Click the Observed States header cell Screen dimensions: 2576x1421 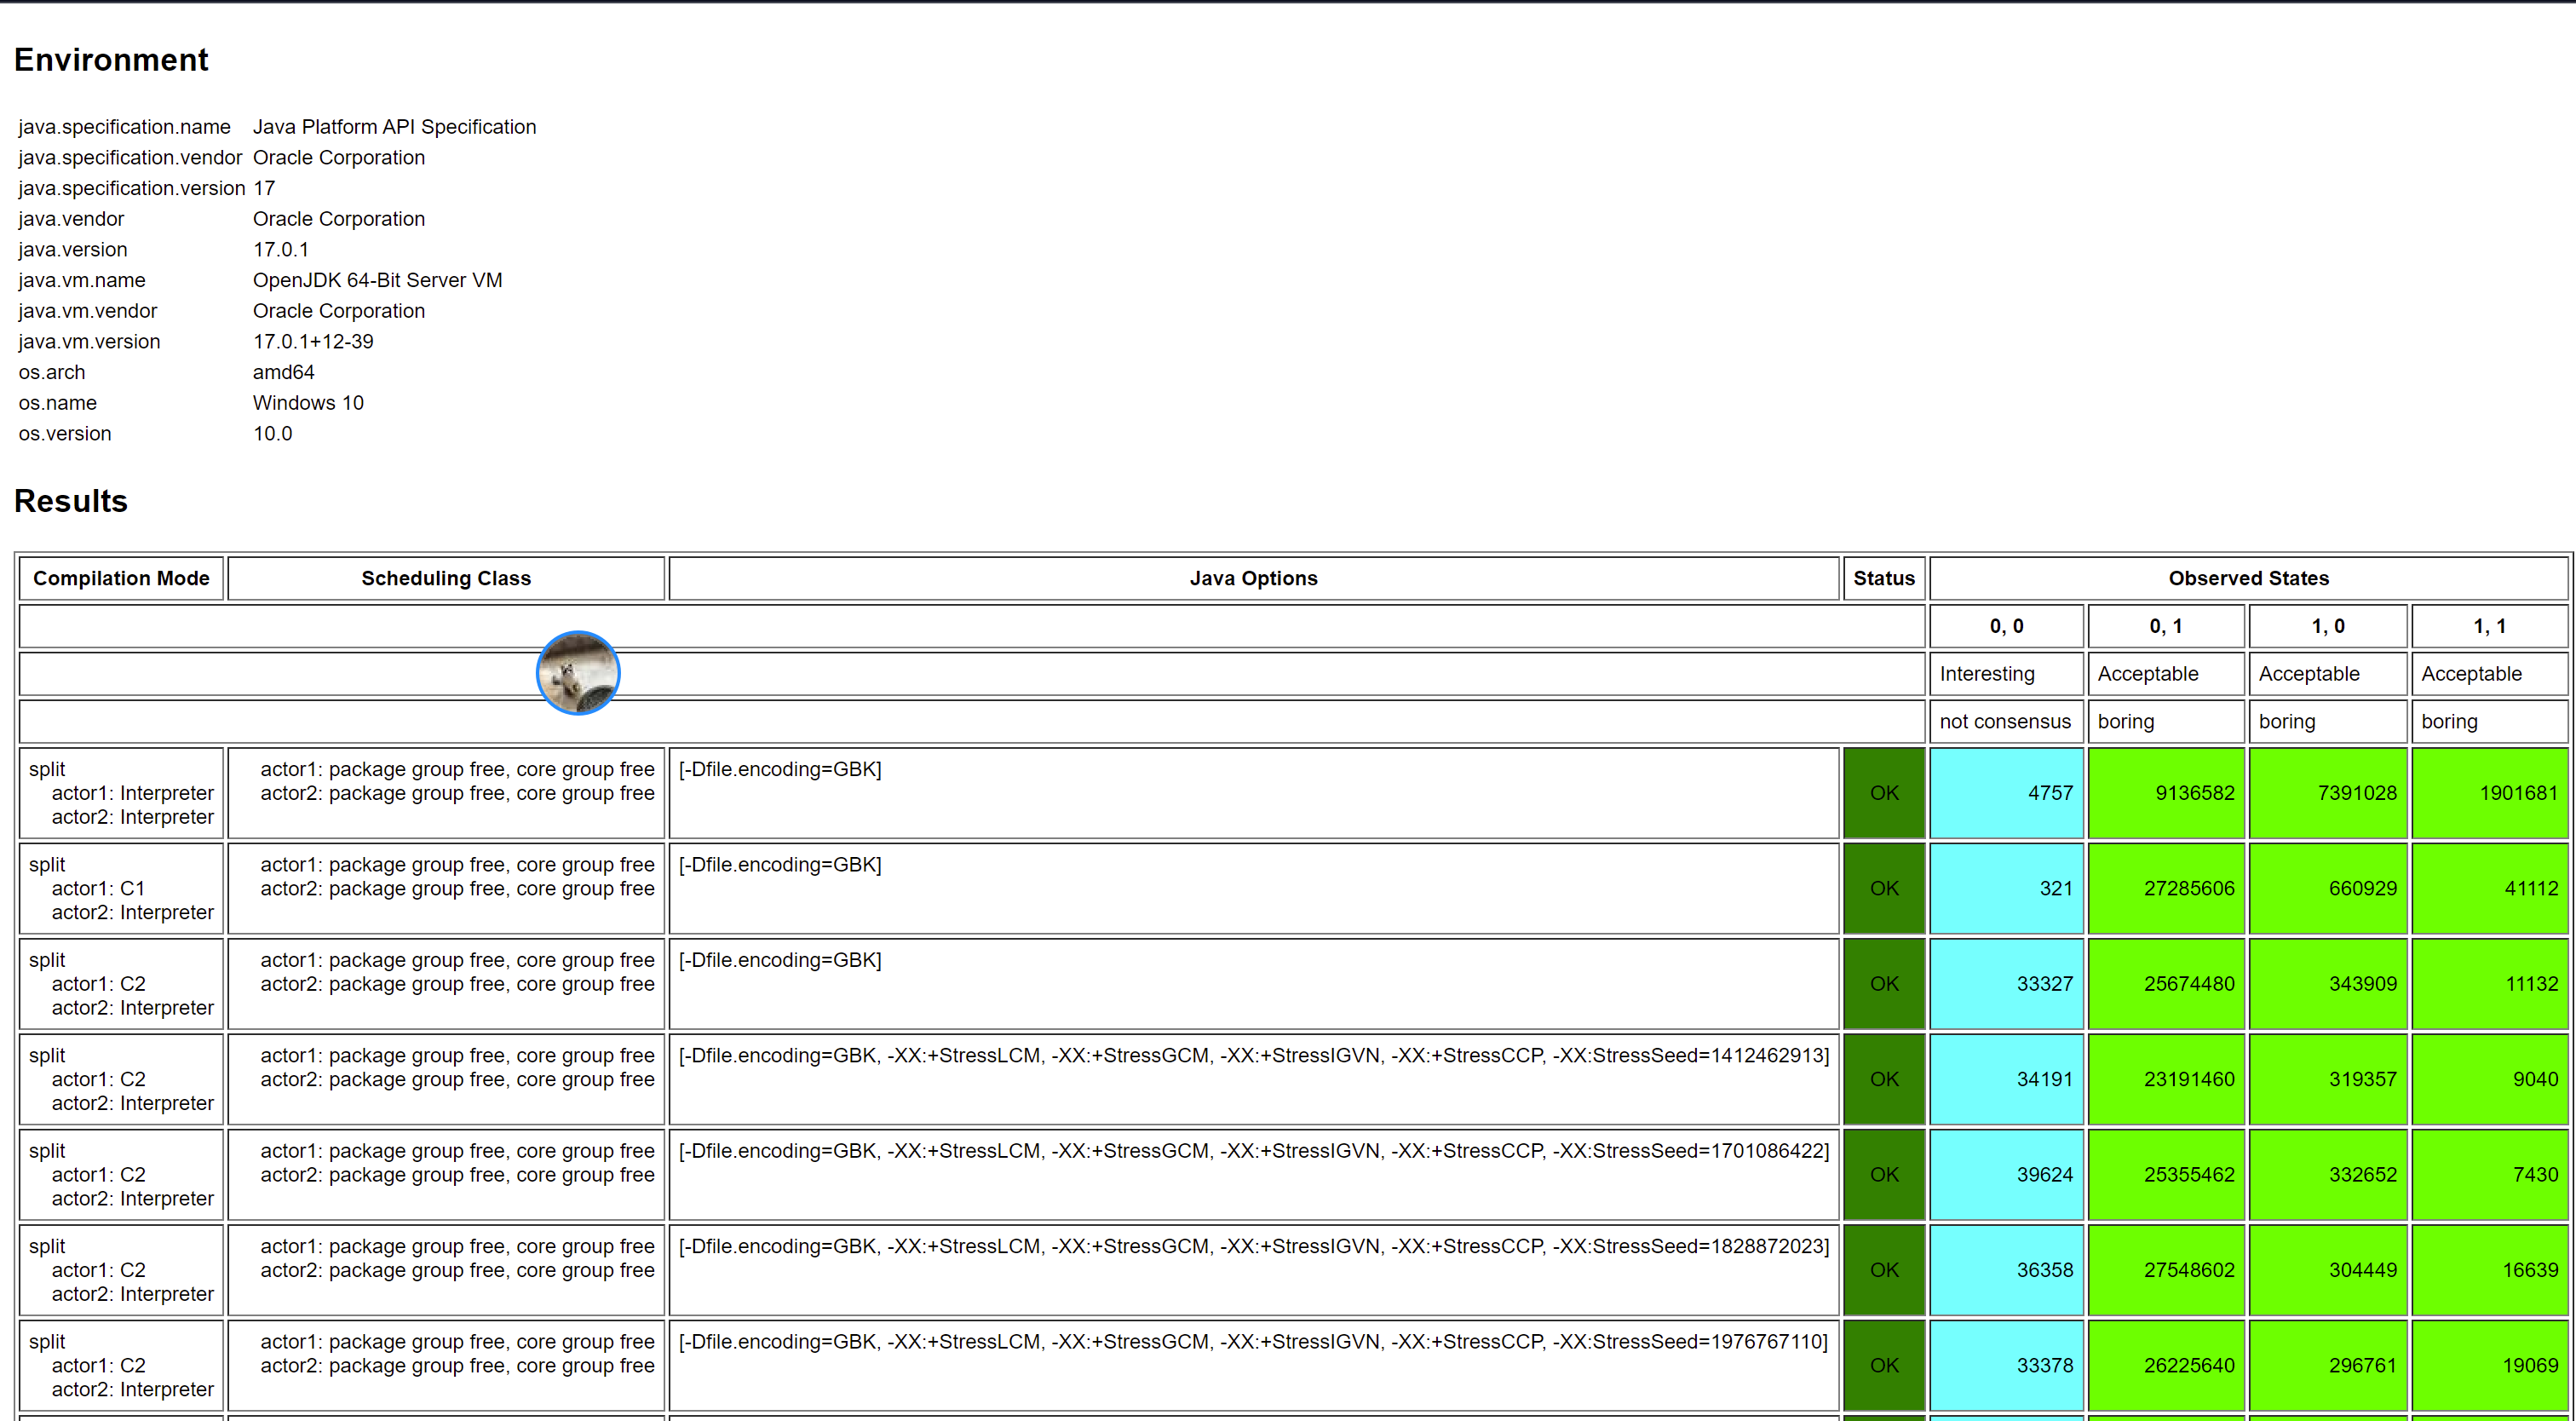2248,578
